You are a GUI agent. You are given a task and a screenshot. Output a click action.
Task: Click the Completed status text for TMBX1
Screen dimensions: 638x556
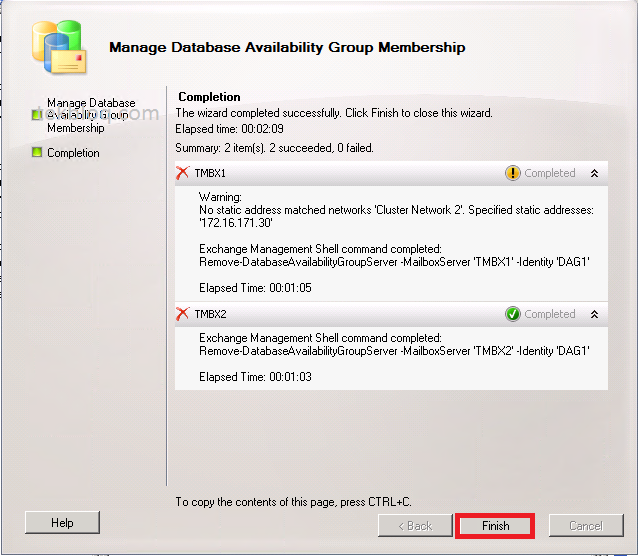tap(550, 173)
